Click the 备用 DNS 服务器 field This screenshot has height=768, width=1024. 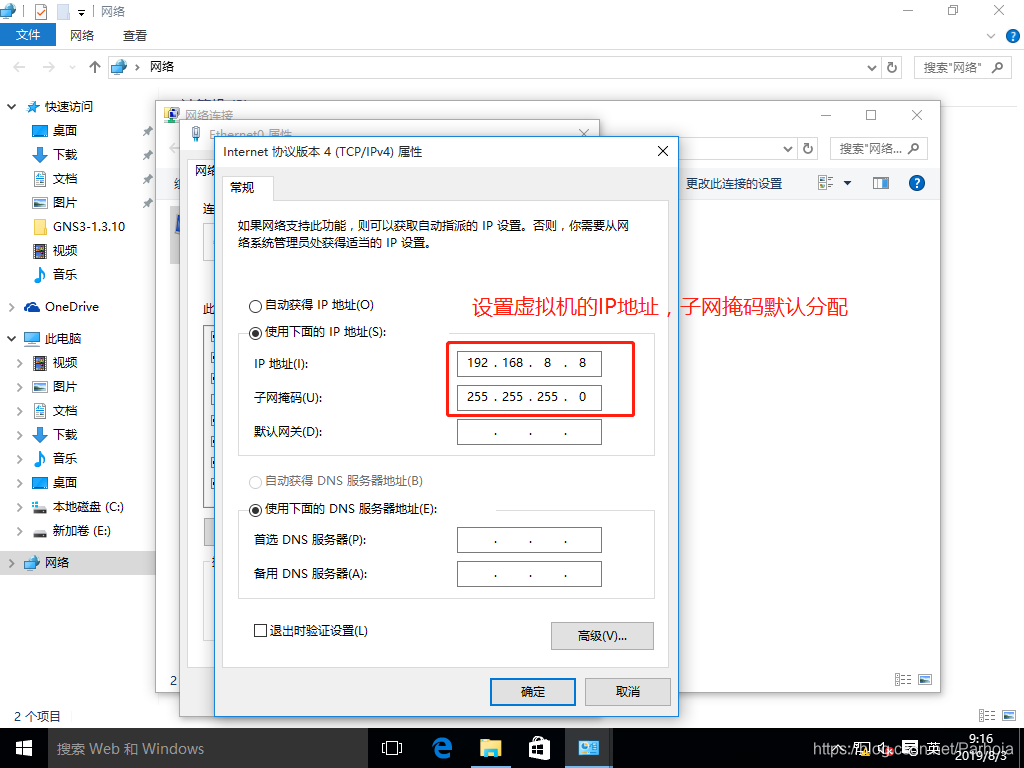pyautogui.click(x=529, y=574)
